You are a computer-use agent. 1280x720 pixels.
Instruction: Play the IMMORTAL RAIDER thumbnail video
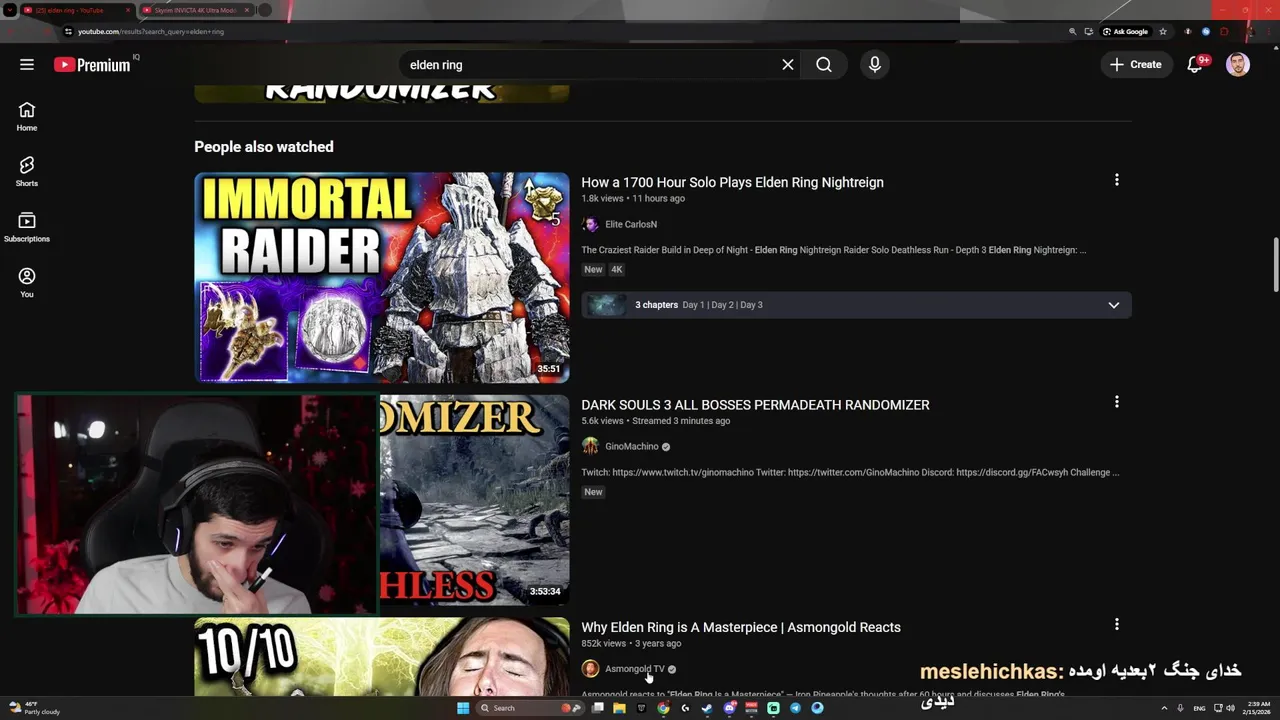point(381,277)
